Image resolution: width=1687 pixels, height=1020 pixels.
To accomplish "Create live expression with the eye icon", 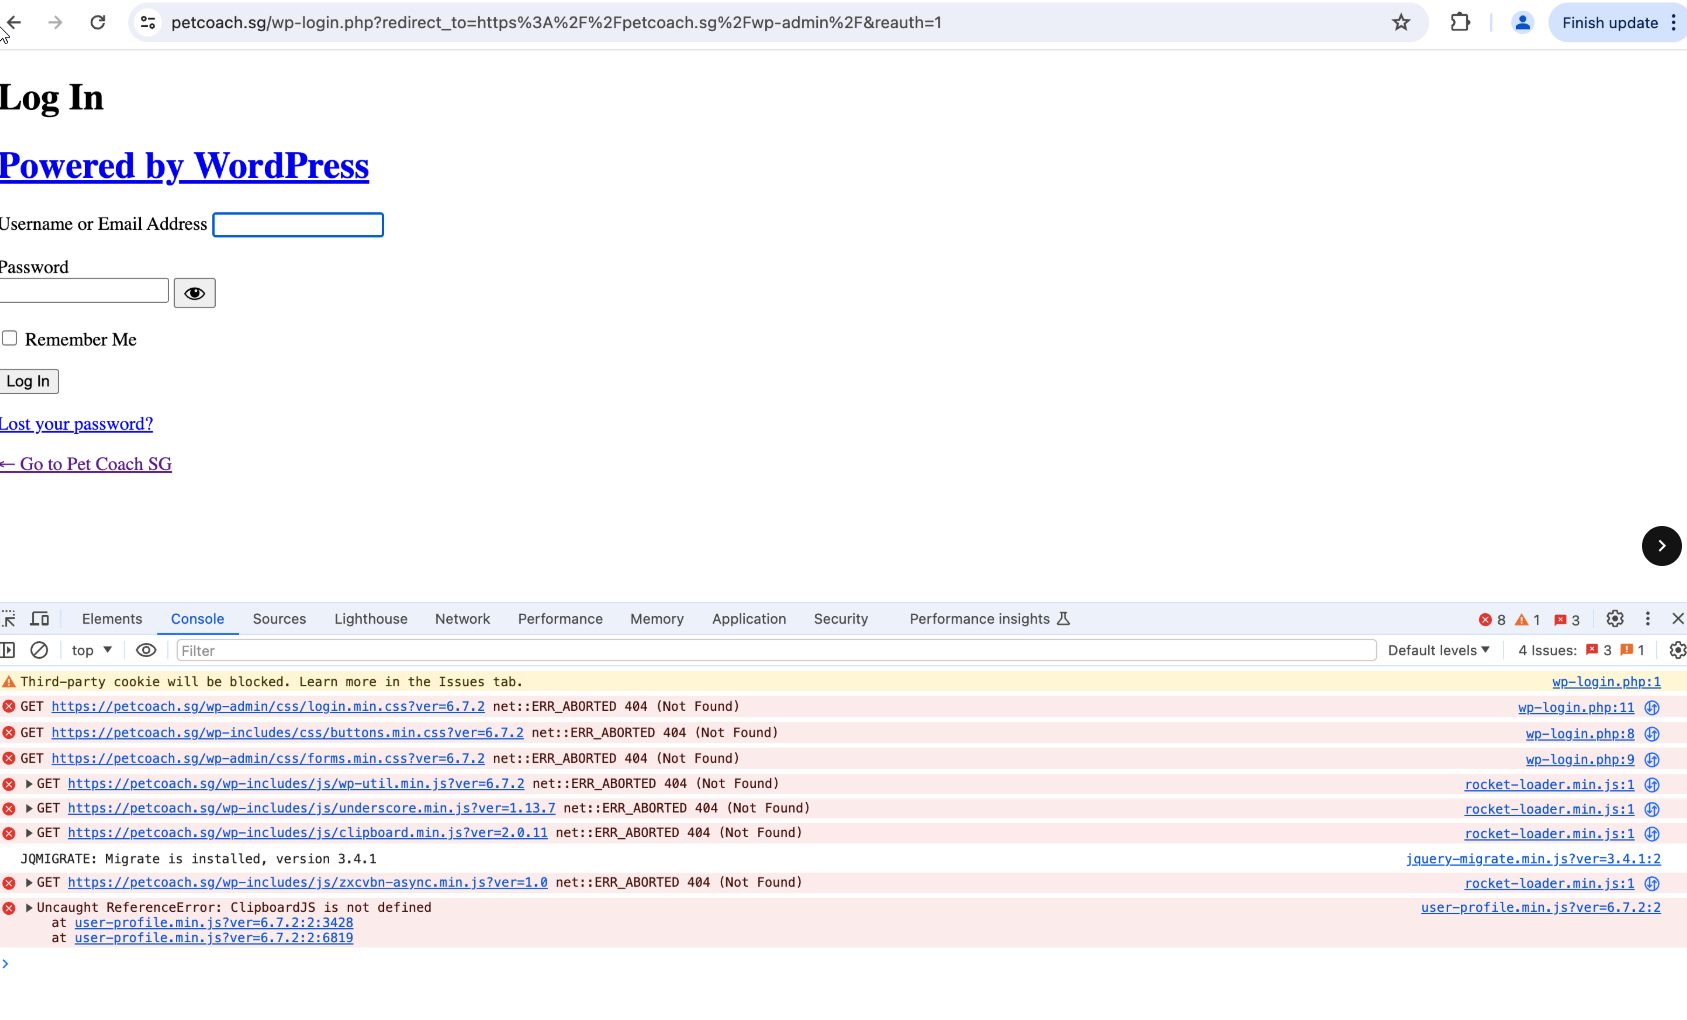I will point(146,650).
